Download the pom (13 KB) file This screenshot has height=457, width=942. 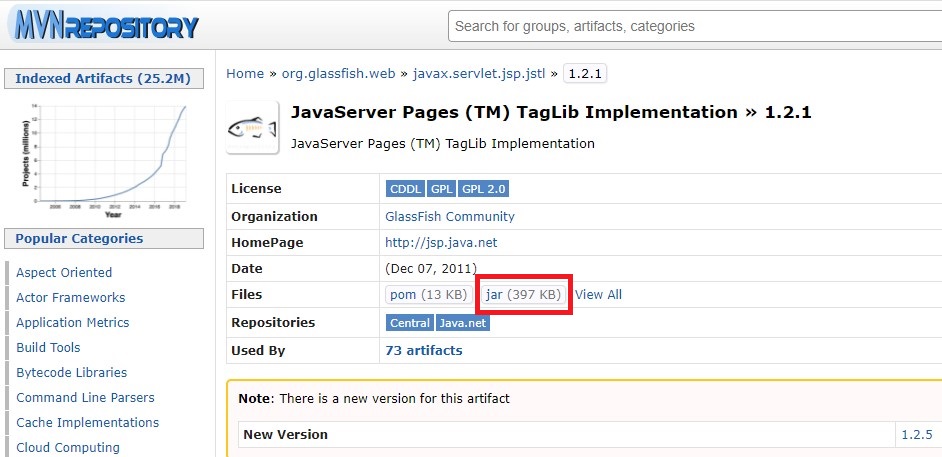pos(429,295)
